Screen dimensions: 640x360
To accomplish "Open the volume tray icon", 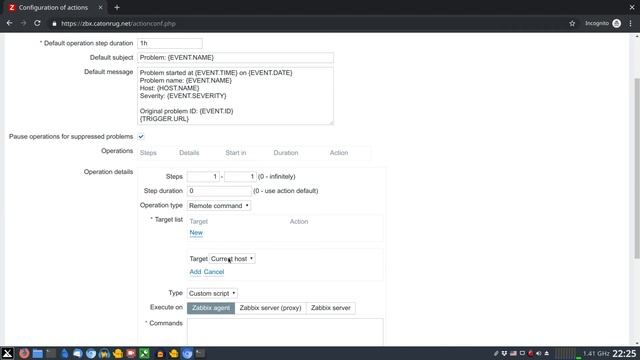I will pyautogui.click(x=539, y=353).
